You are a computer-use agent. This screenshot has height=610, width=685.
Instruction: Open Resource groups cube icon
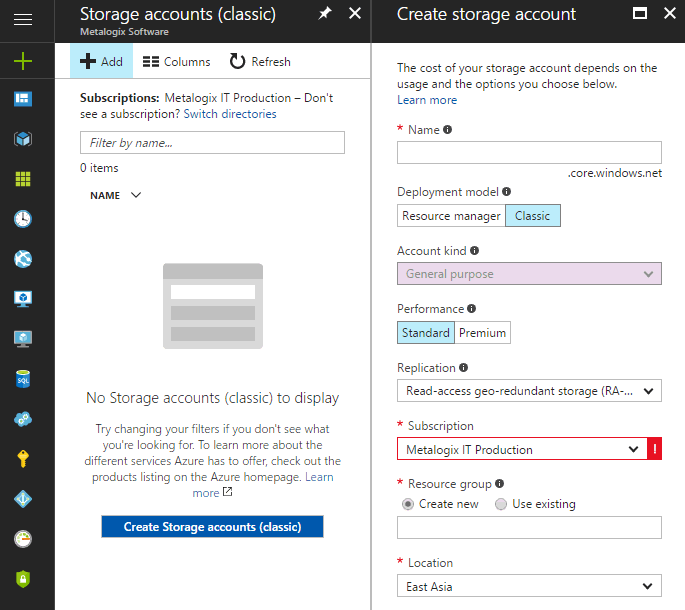click(x=23, y=139)
